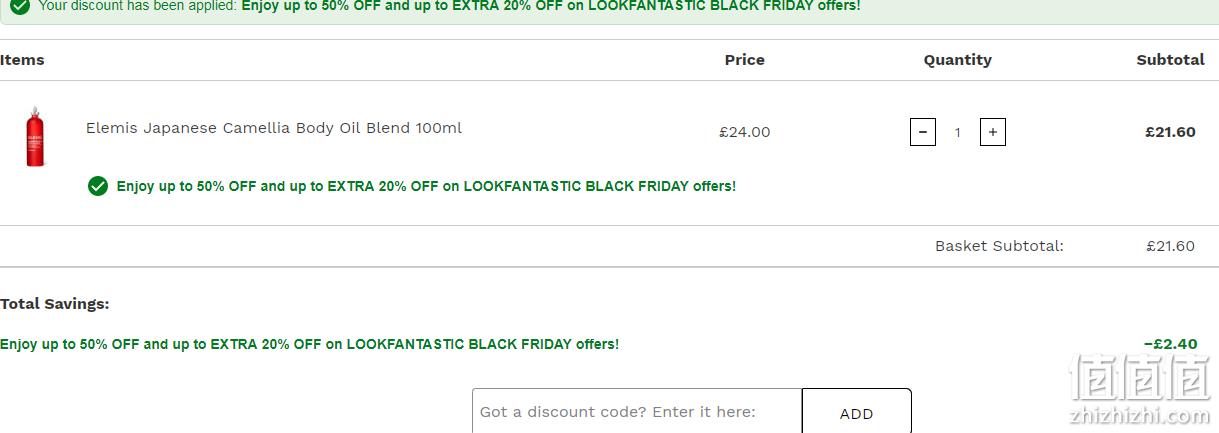This screenshot has width=1219, height=433.
Task: Click the green checkmark icon beside product offer
Action: [97, 186]
